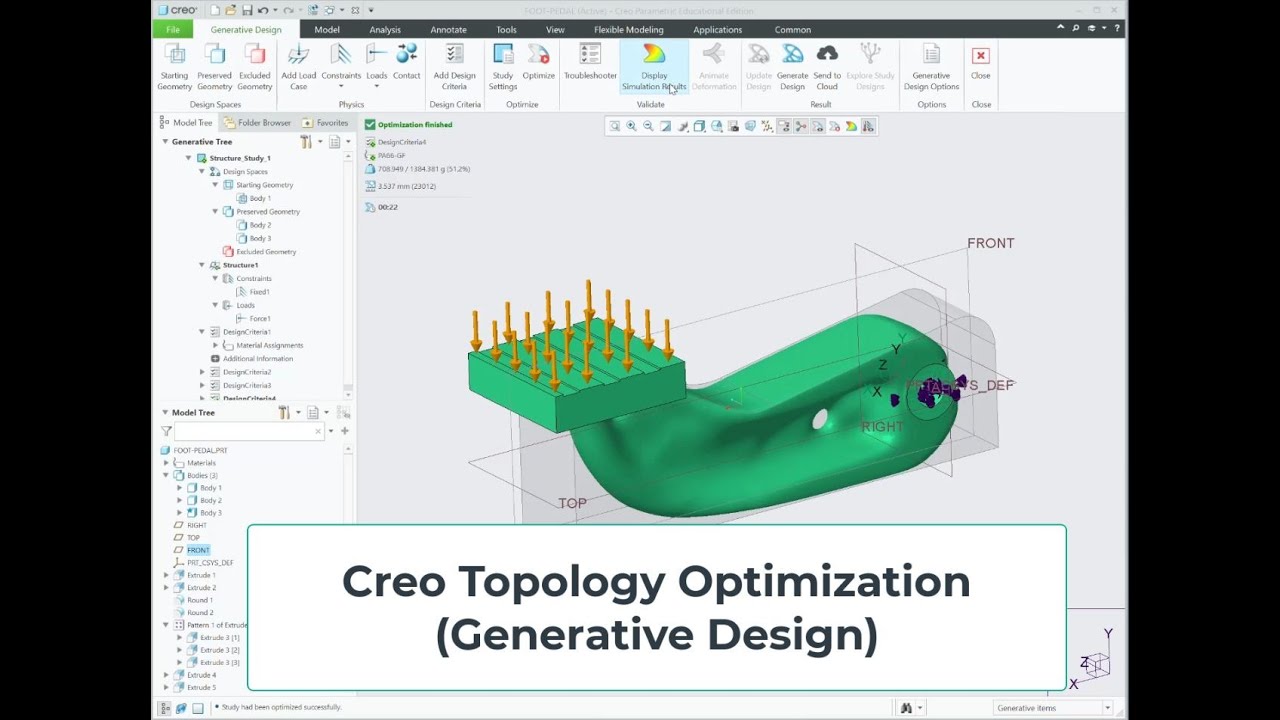Select the FRONT datum plane in Model Tree
1280x720 pixels.
198,550
